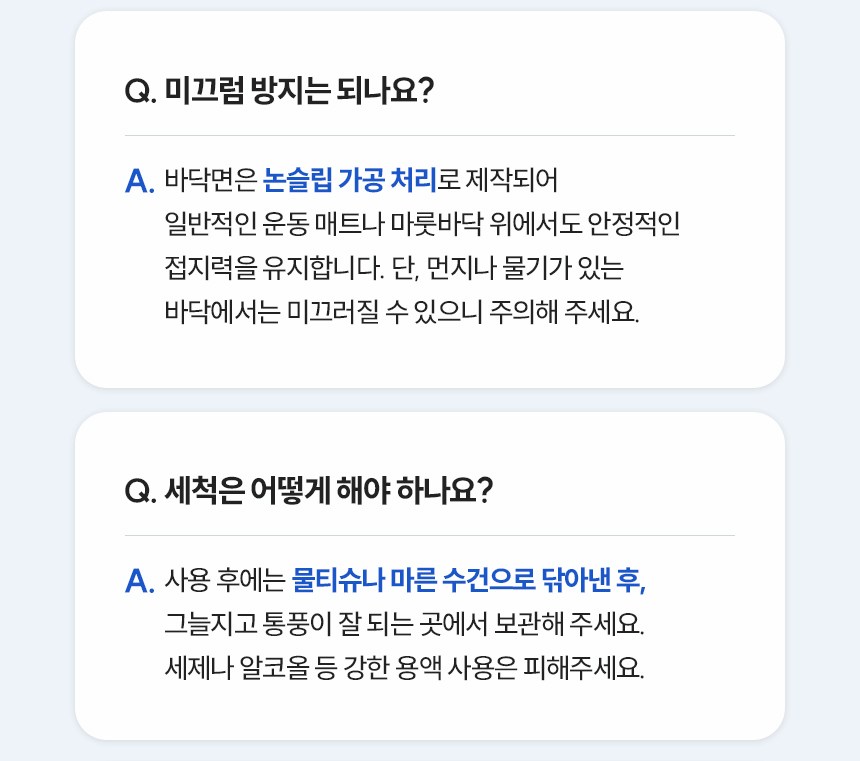Click the Q. marker of the 미끄럼 방지 question
Viewport: 860px width, 761px height.
[x=140, y=92]
